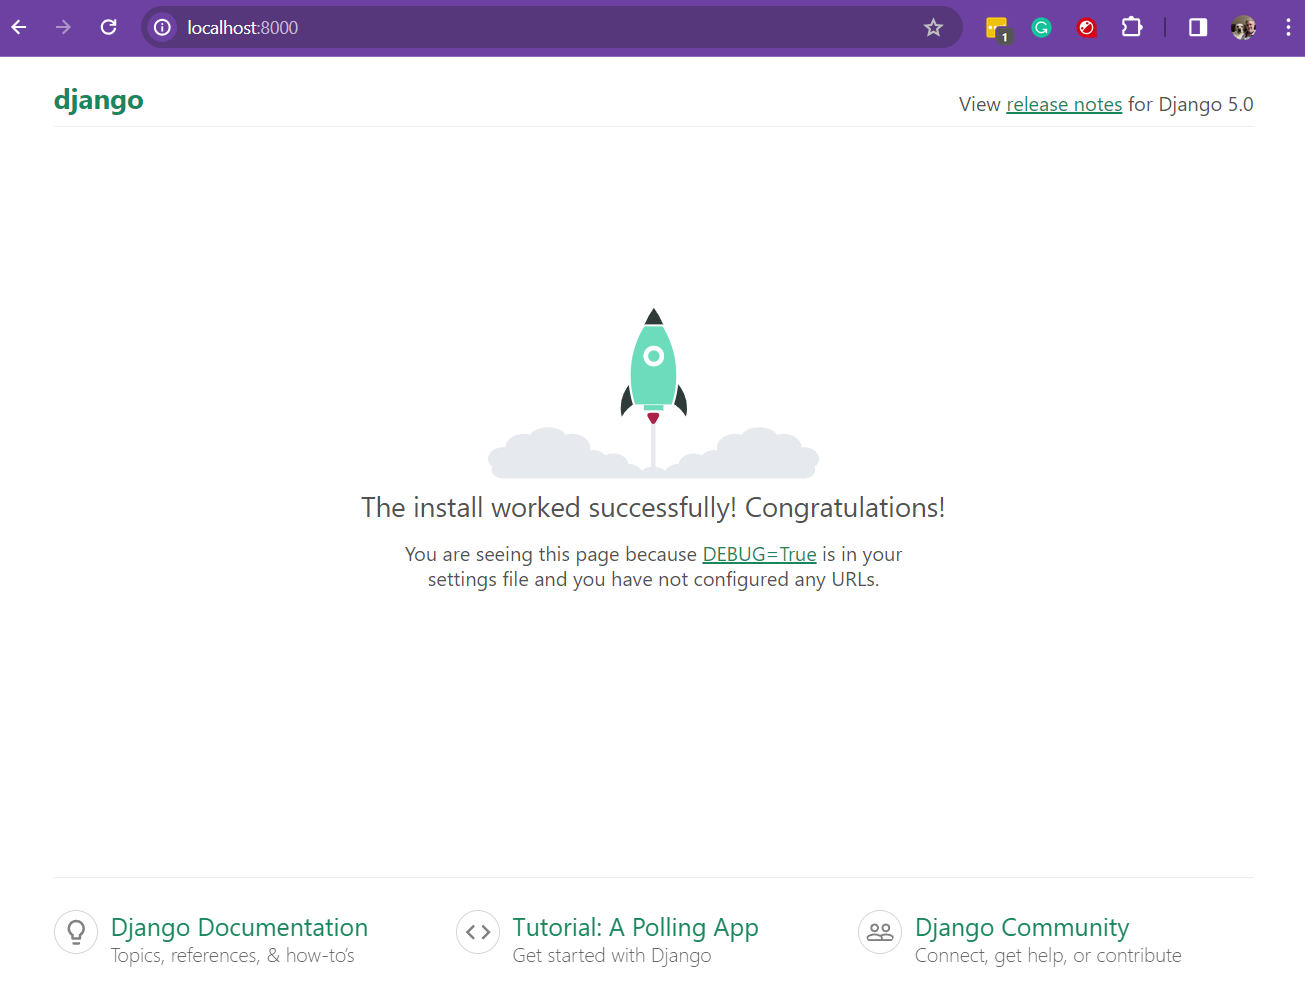Reload the localhost:8000 page
This screenshot has width=1305, height=985.
108,27
